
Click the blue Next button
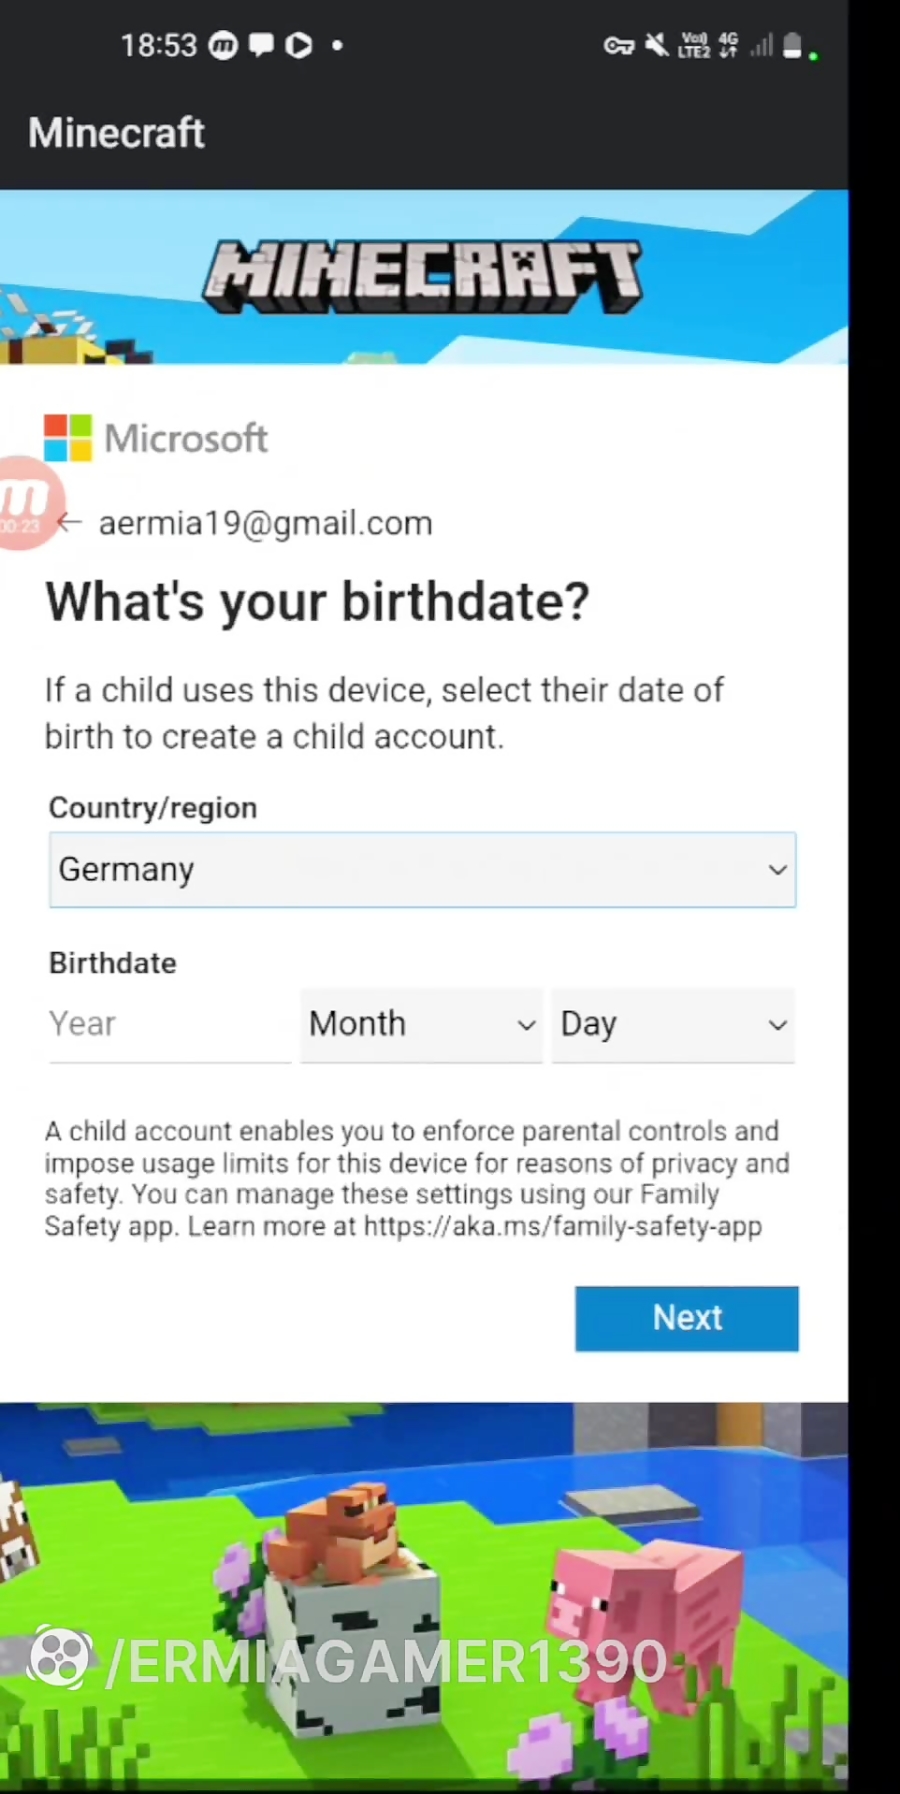click(x=687, y=1318)
